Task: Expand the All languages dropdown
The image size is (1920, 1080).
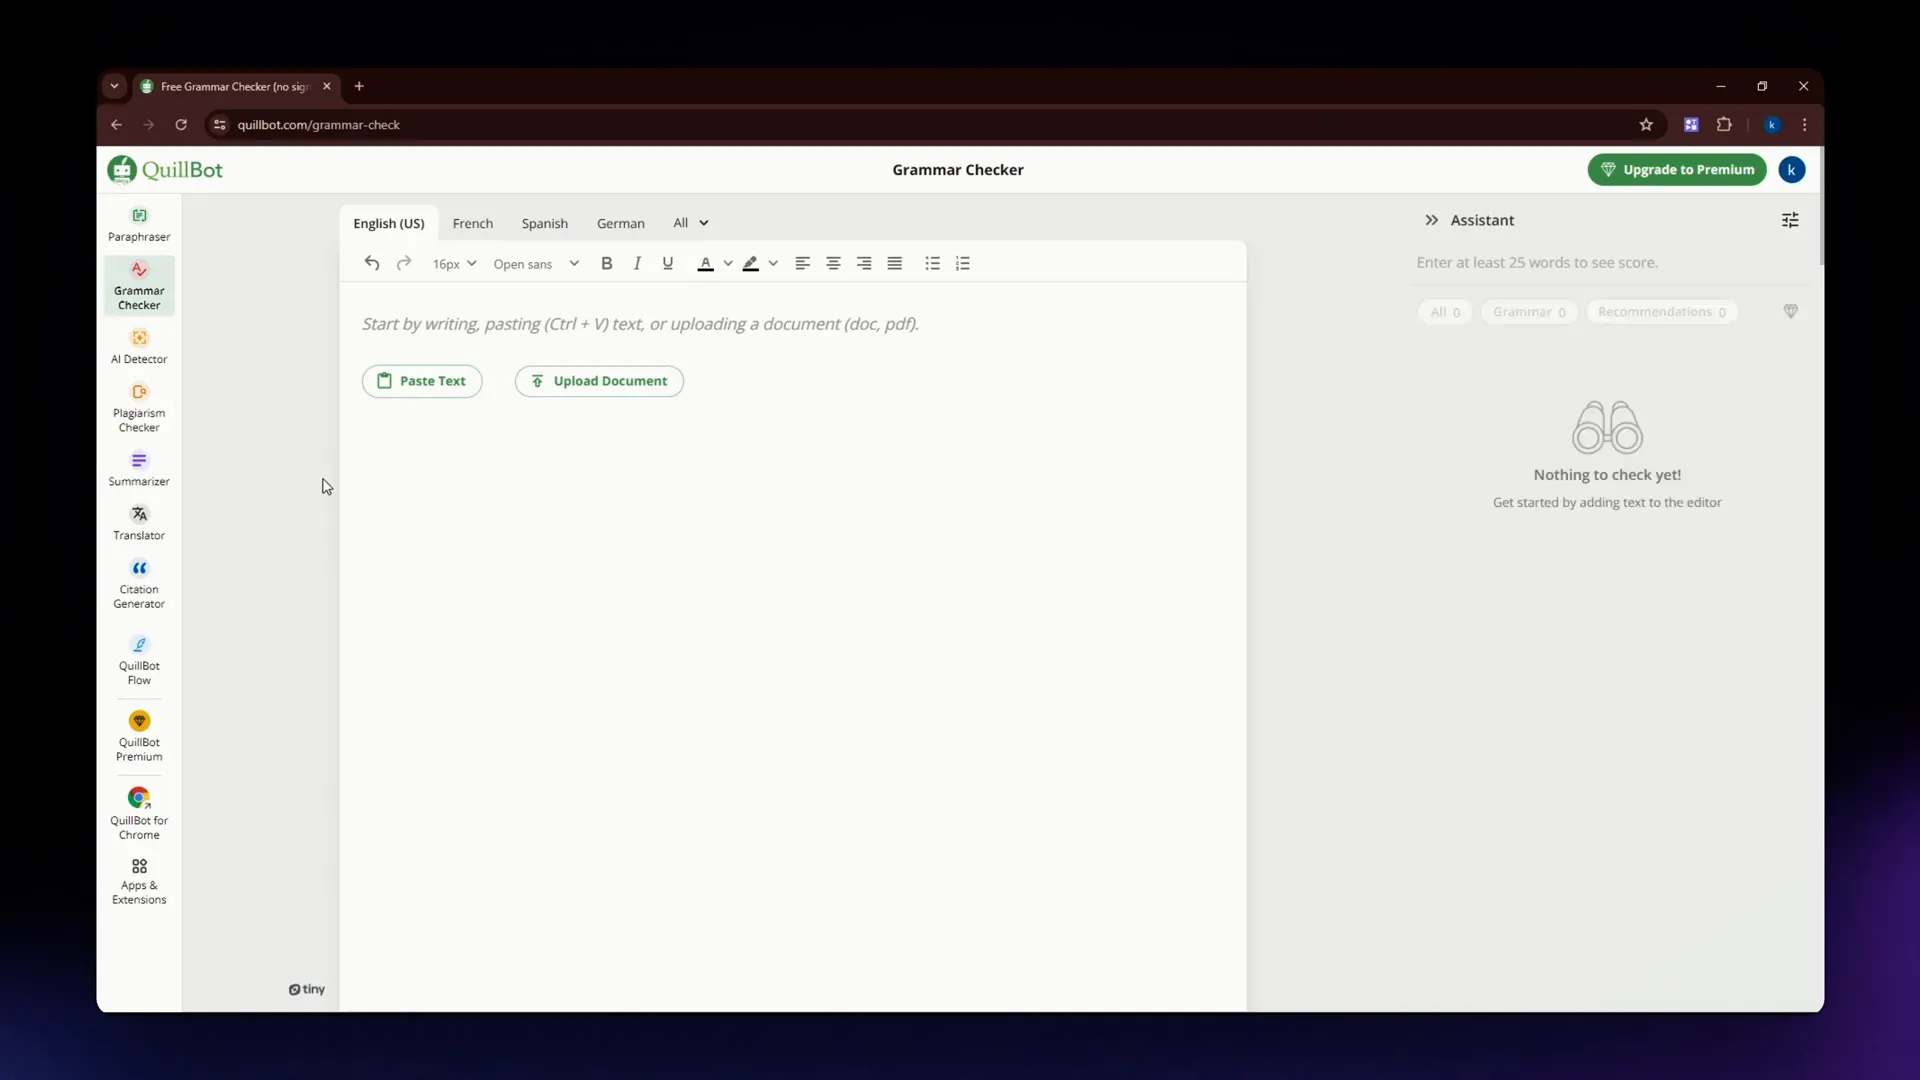Action: tap(691, 223)
